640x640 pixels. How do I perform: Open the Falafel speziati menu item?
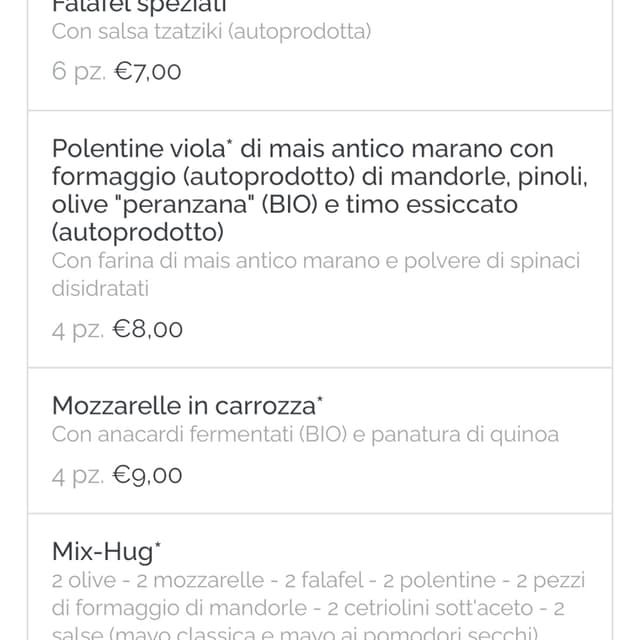320,55
